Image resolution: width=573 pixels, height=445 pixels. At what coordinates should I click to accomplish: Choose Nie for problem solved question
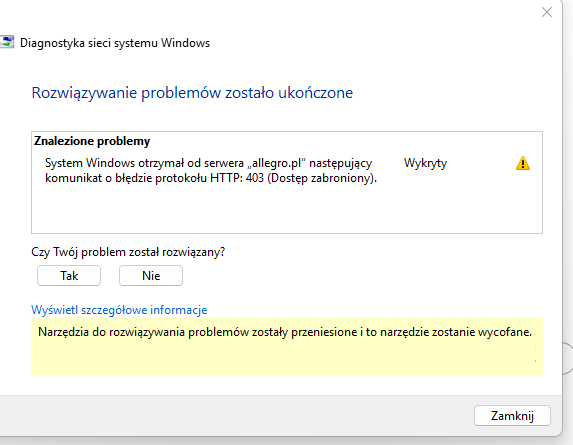[151, 275]
